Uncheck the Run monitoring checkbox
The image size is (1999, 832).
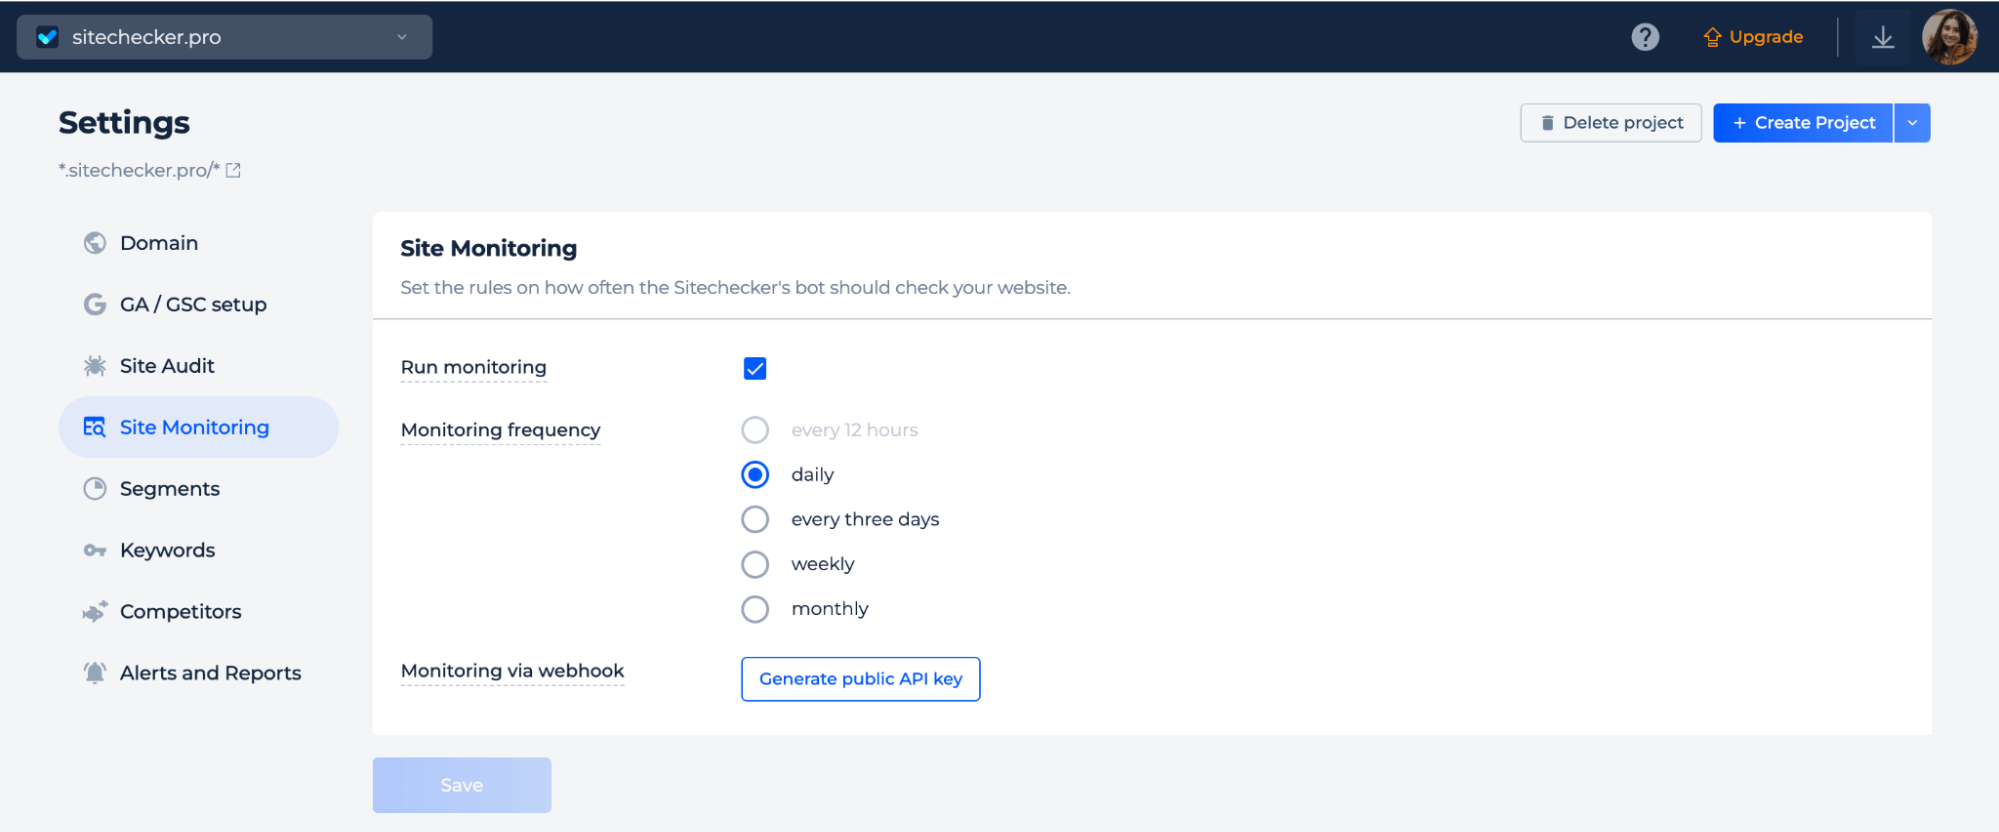coord(755,368)
